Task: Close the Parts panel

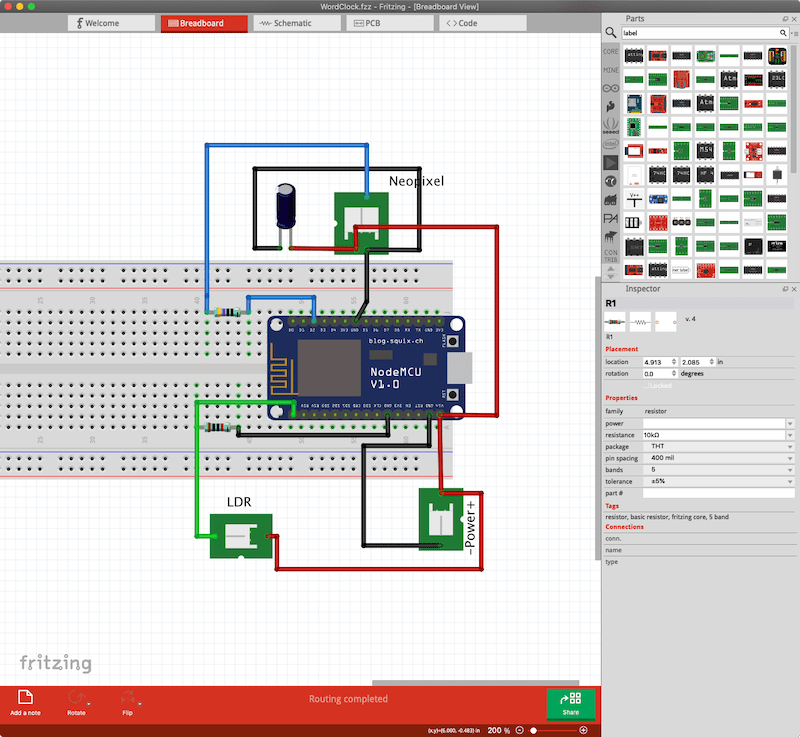Action: tap(794, 18)
